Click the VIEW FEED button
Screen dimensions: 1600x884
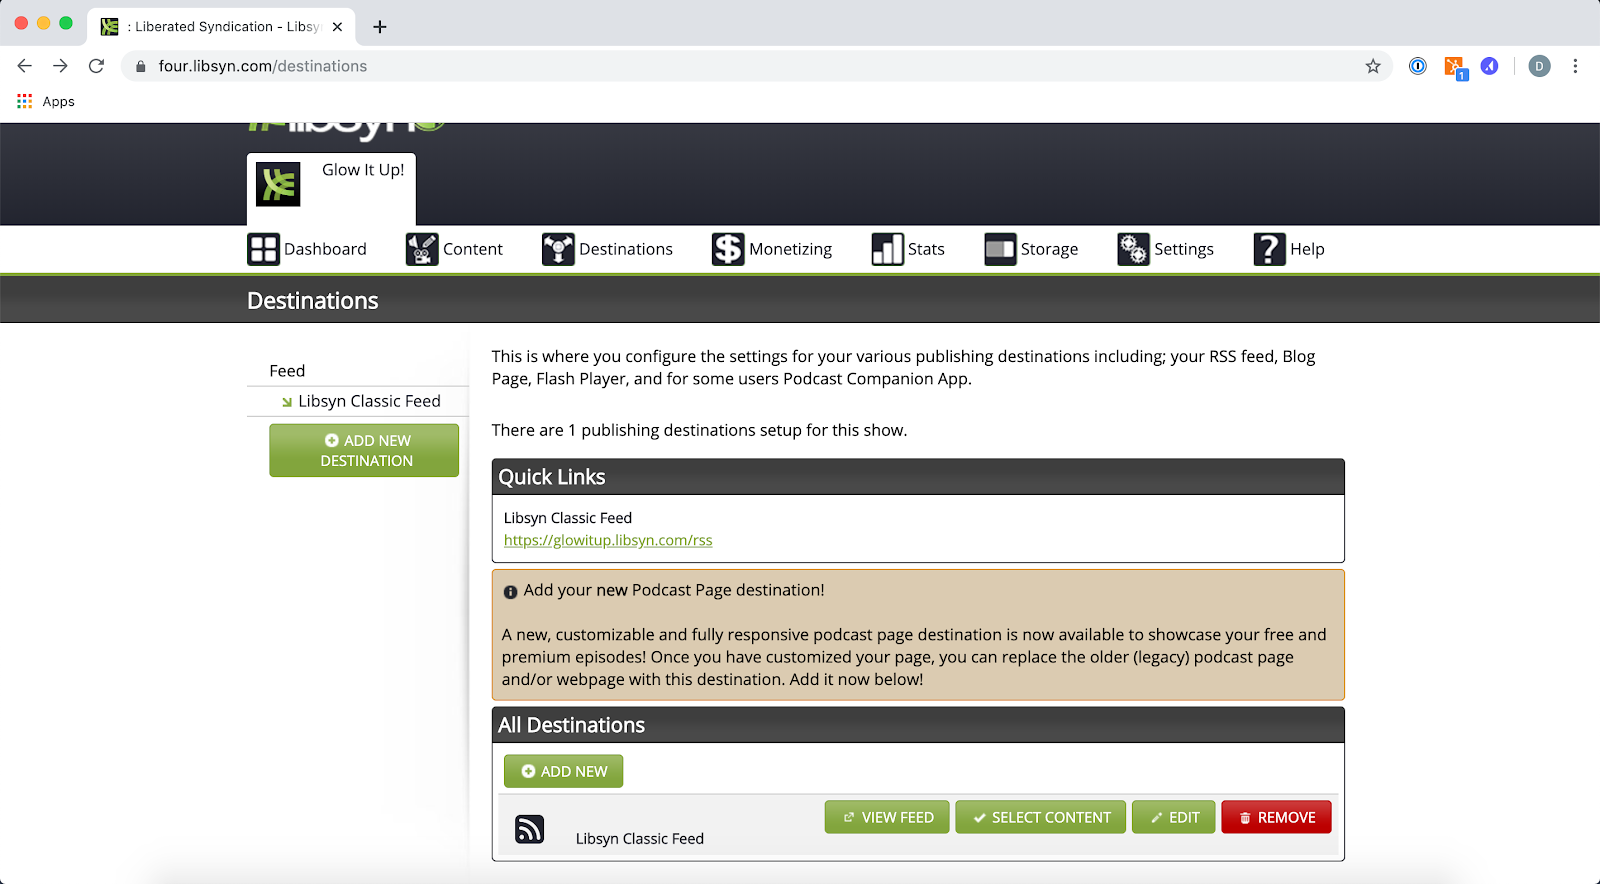point(887,817)
